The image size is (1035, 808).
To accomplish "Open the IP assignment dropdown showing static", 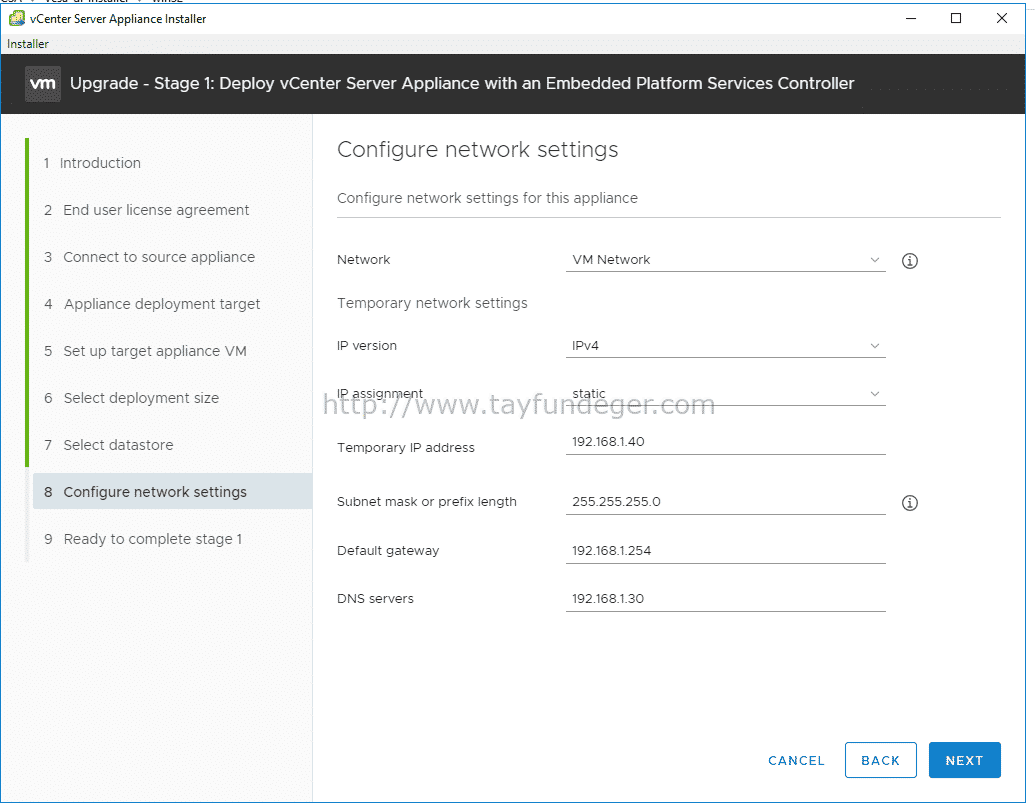I will point(725,393).
